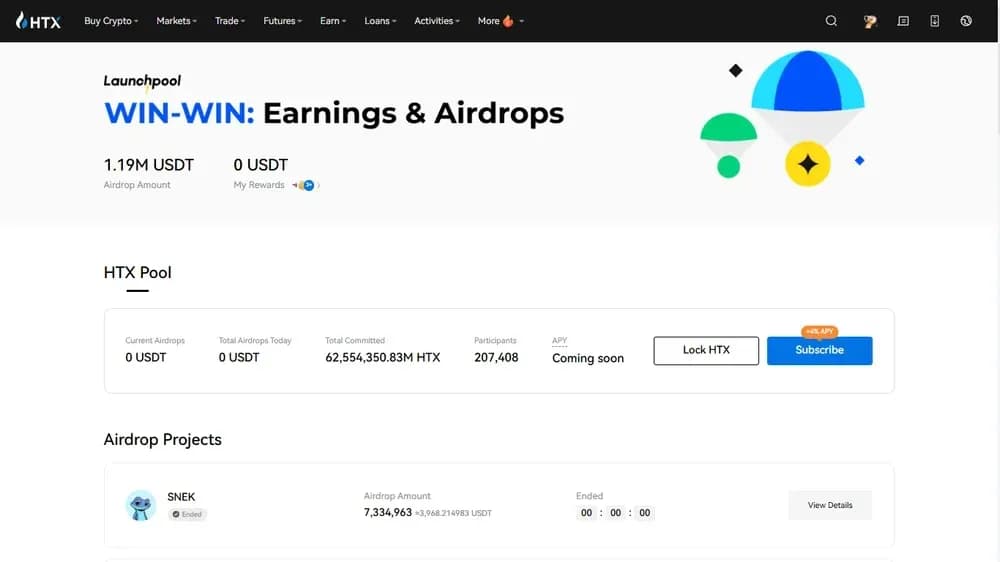Click the SNEK project avatar icon
Image resolution: width=1000 pixels, height=562 pixels.
pos(140,505)
